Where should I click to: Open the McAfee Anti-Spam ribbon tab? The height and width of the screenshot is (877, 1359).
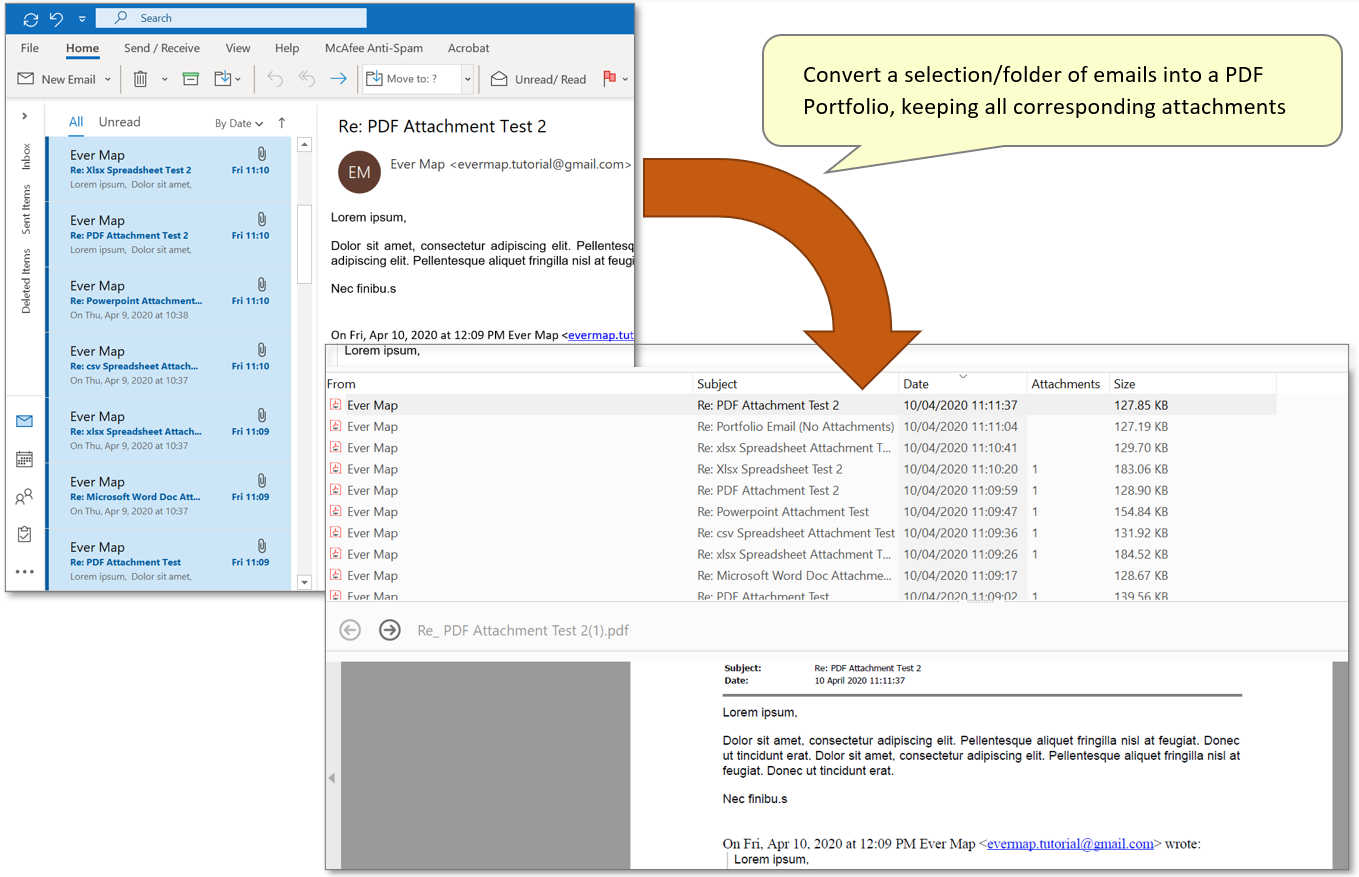coord(373,48)
